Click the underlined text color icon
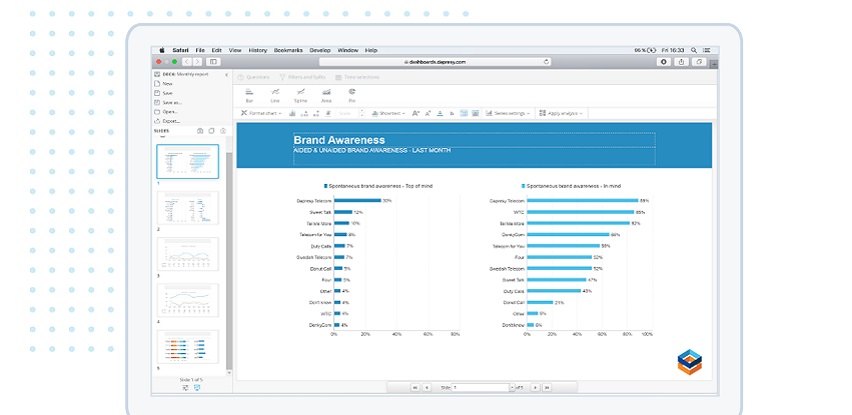The width and height of the screenshot is (852, 415). pyautogui.click(x=440, y=113)
